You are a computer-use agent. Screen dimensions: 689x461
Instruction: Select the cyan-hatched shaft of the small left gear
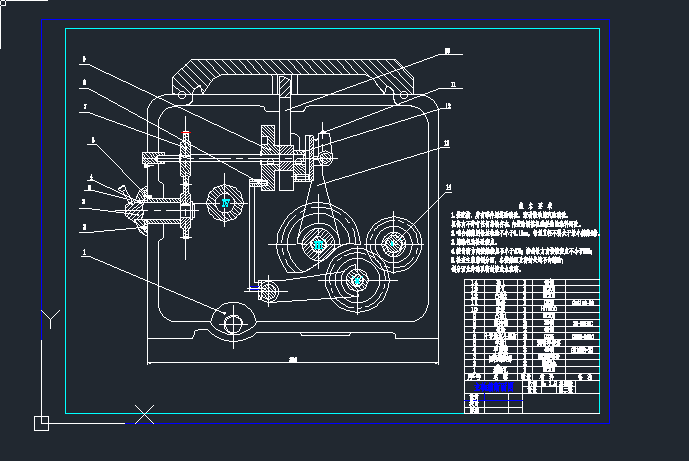click(225, 203)
